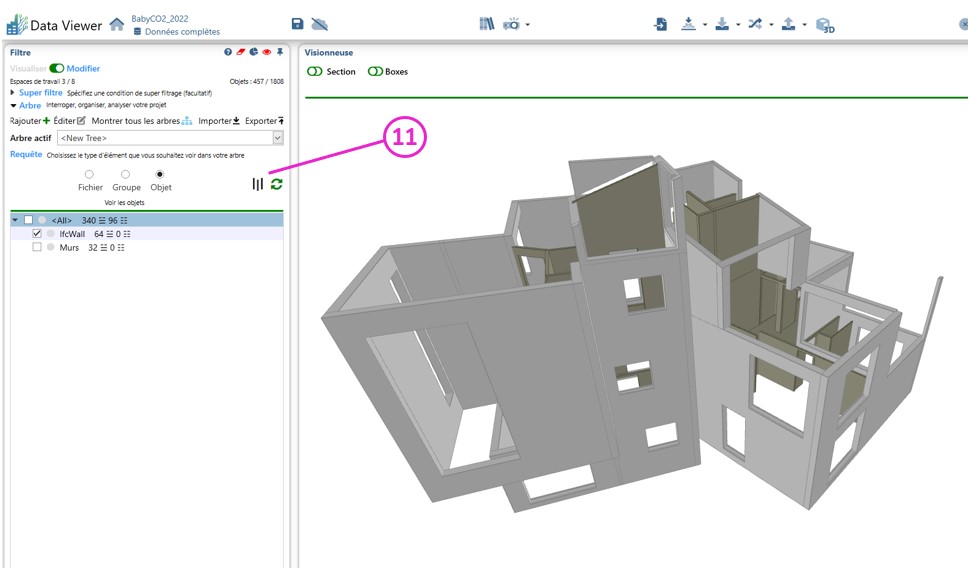Click the 3D cube icon in toolbar
Screen dimensions: 969x568
824,25
